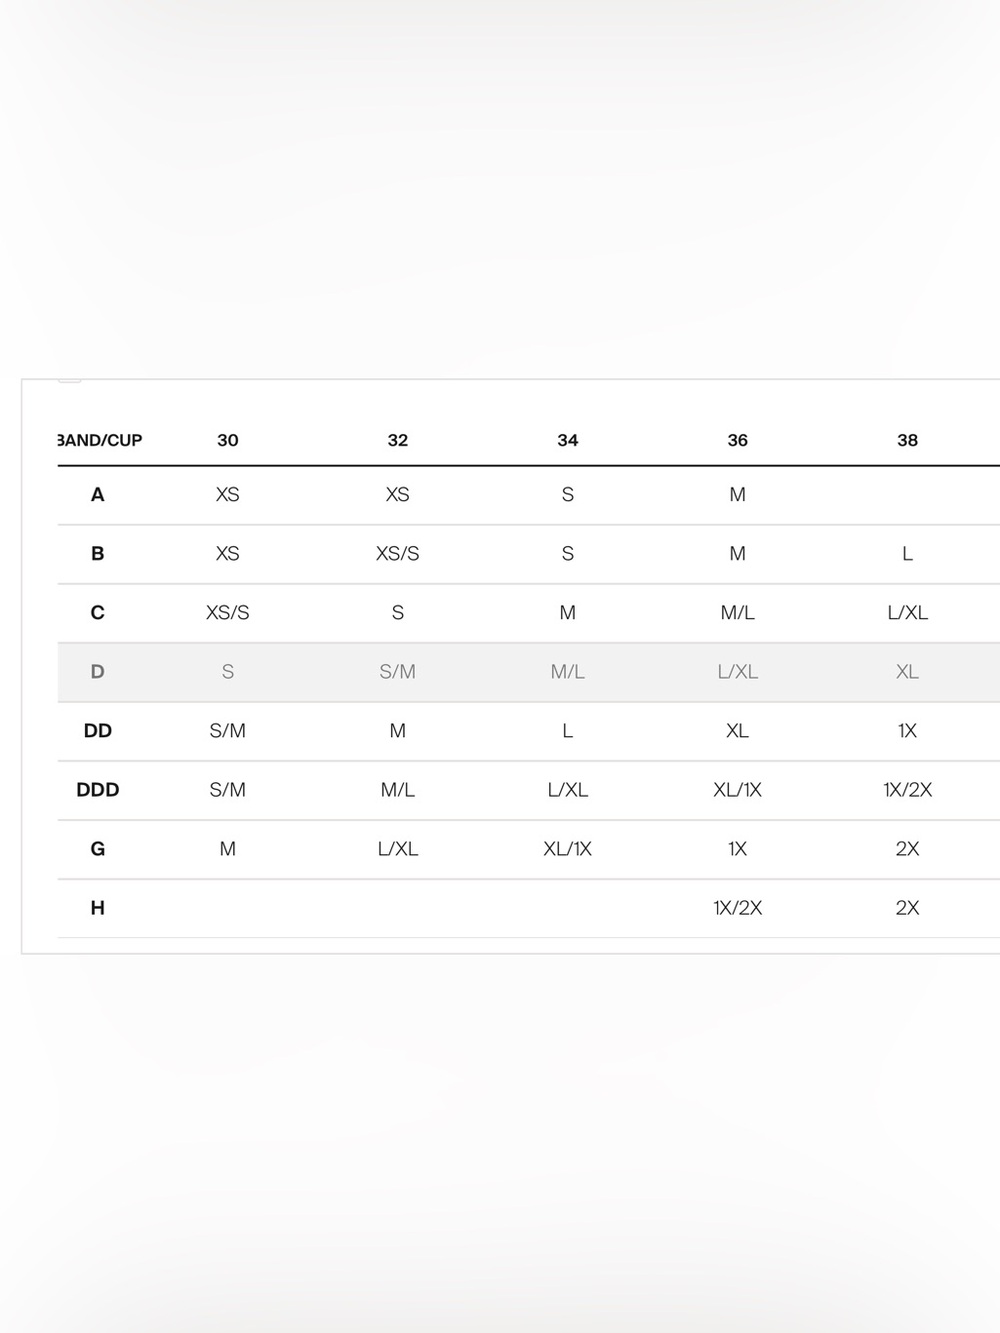Click 1X/2X cell in H row

(738, 907)
